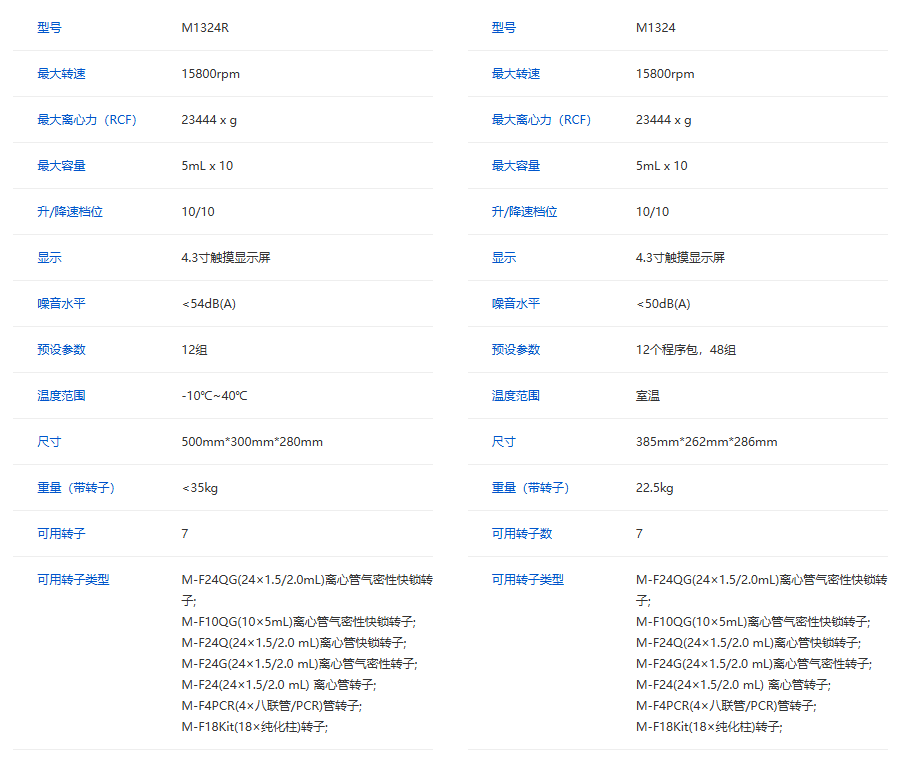The height and width of the screenshot is (762, 916).
Task: Click the M1324 model value in right table
Action: [655, 28]
